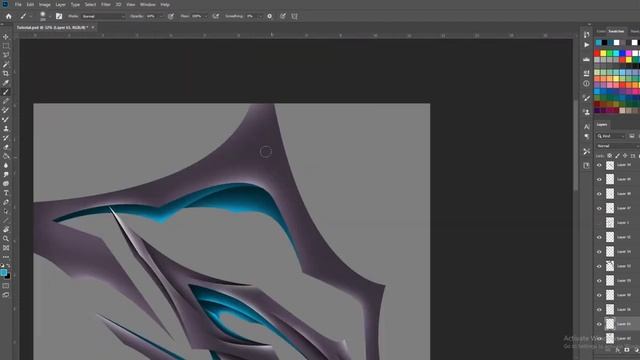640x360 pixels.
Task: Open the Window menu
Action: click(x=147, y=4)
